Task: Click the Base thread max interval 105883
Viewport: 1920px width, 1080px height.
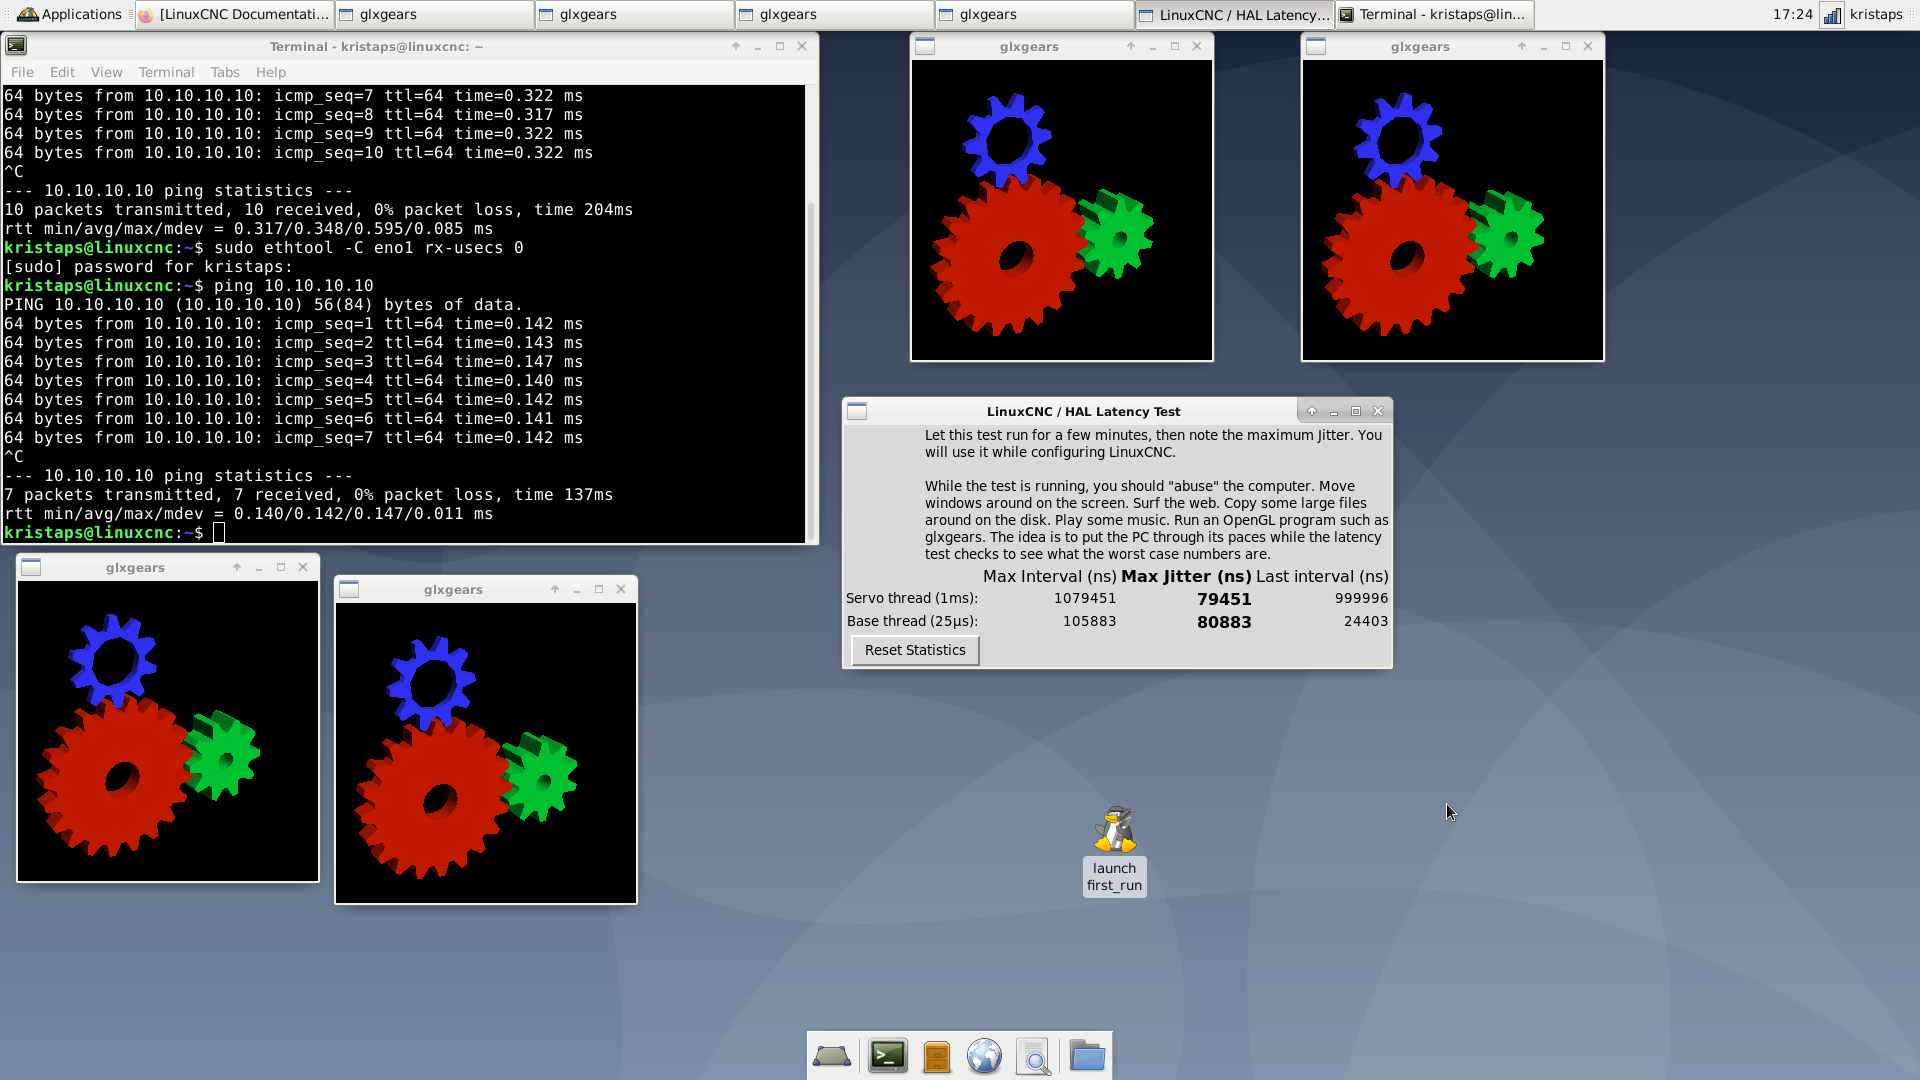Action: pos(1089,621)
